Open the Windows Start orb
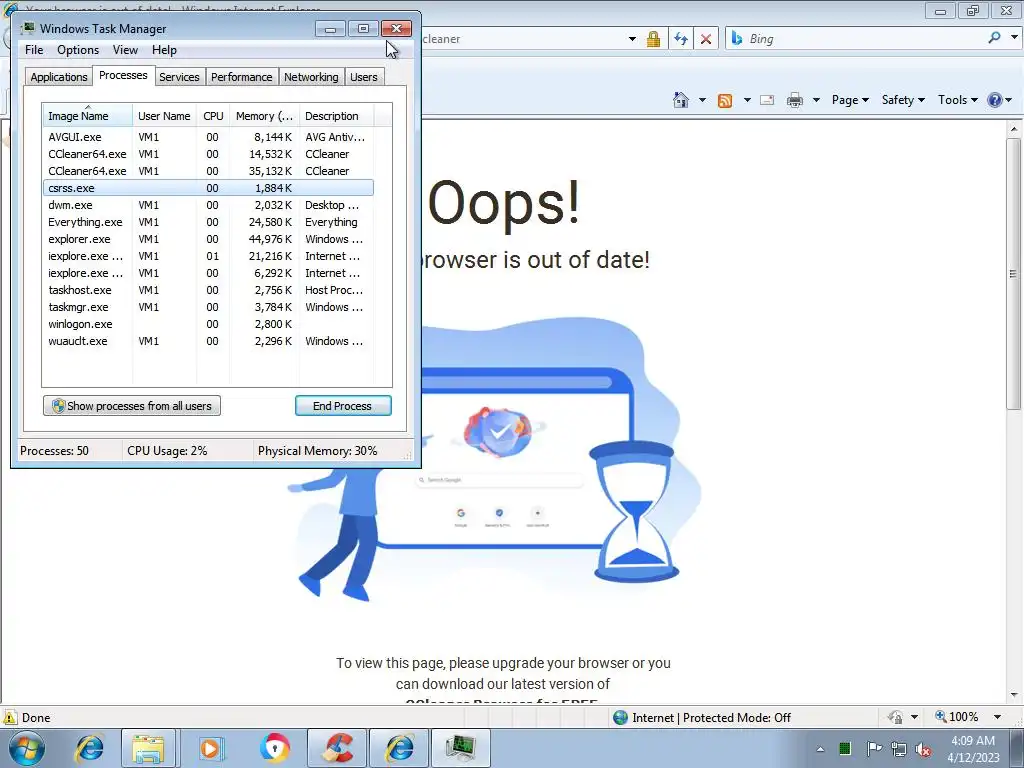The height and width of the screenshot is (768, 1024). pyautogui.click(x=27, y=748)
